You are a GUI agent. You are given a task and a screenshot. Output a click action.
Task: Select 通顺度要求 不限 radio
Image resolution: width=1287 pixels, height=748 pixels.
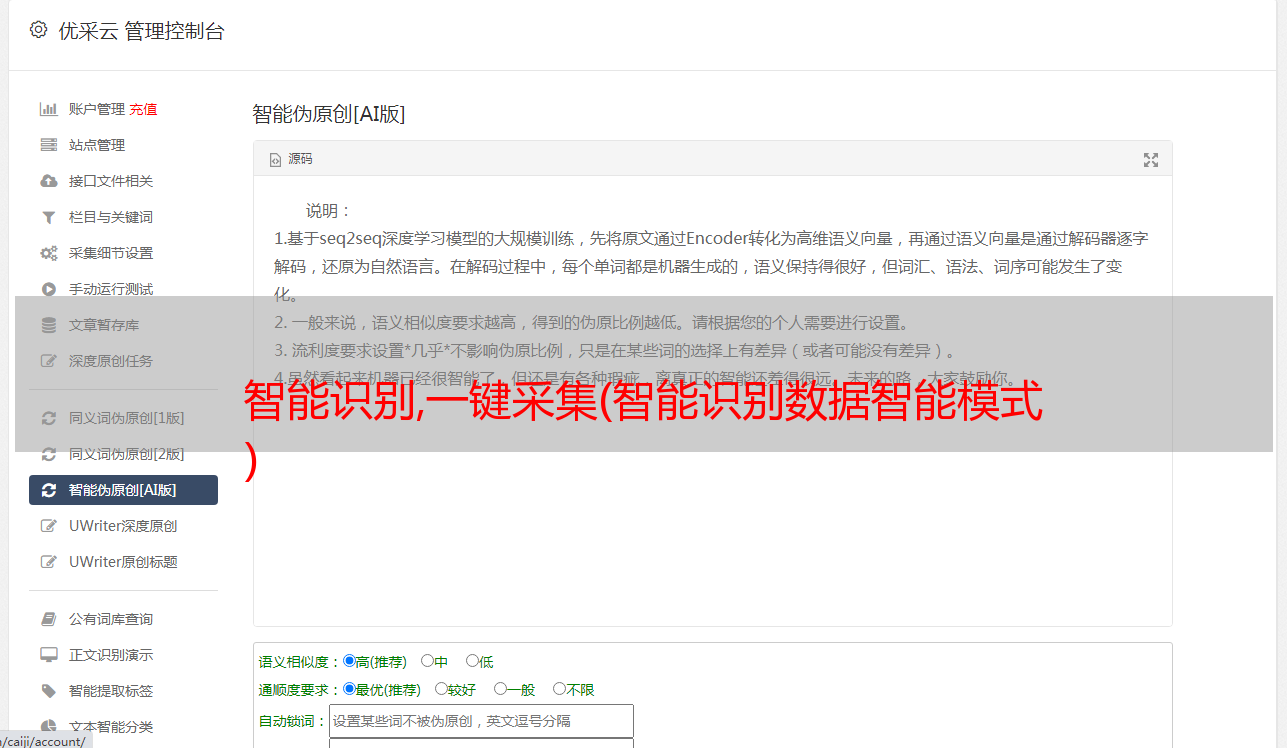(559, 689)
